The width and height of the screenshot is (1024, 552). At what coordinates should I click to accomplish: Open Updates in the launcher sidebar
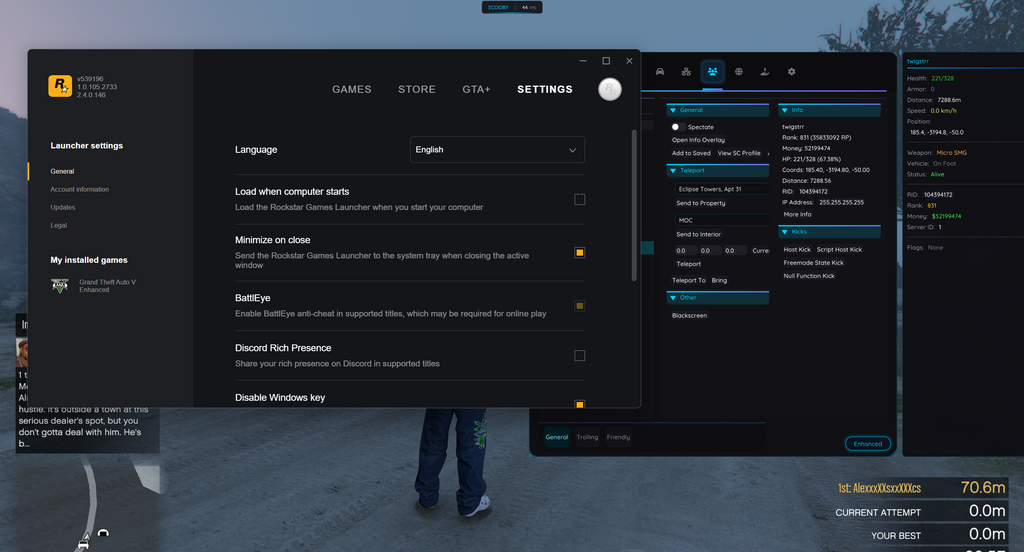[x=63, y=207]
